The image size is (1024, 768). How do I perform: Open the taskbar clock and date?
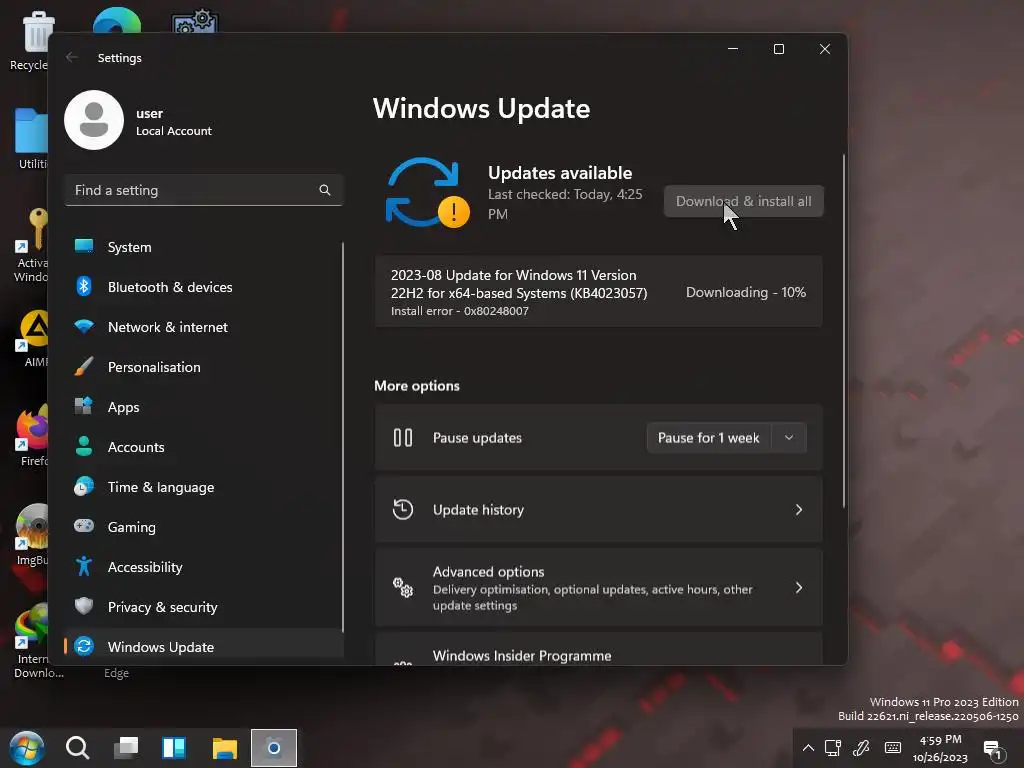(940, 748)
